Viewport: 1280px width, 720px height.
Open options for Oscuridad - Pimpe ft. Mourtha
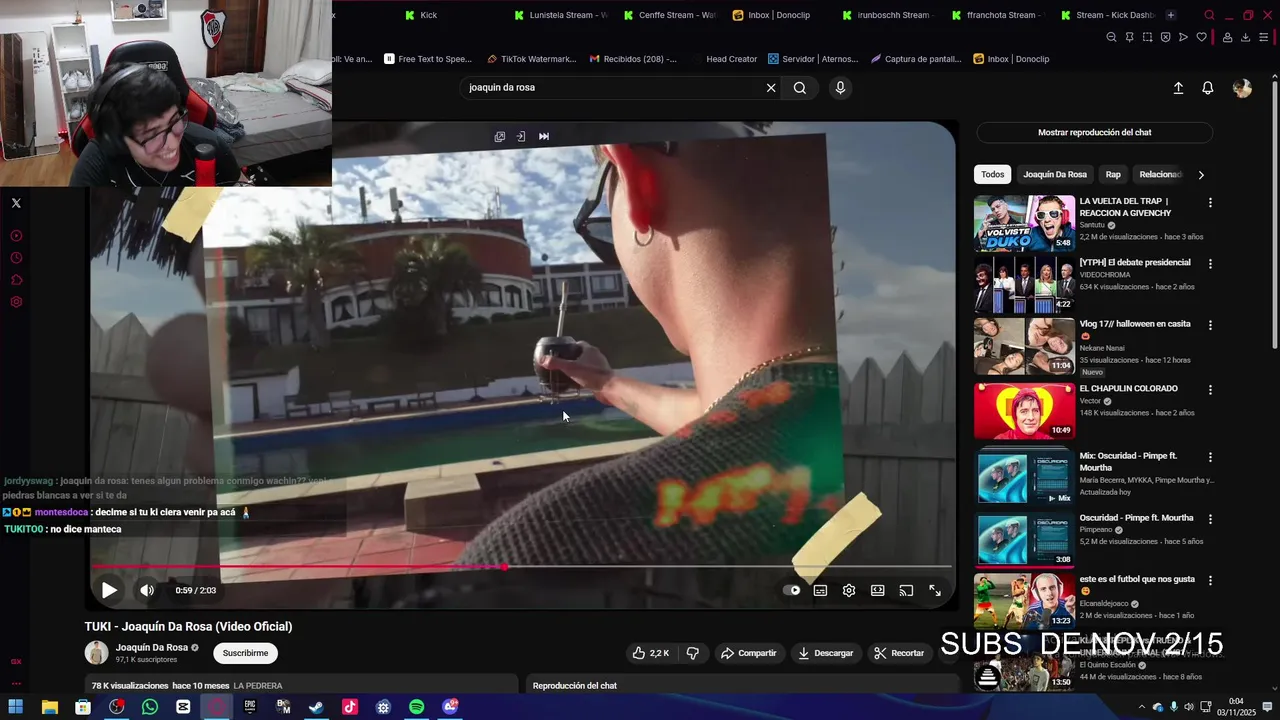coord(1210,519)
